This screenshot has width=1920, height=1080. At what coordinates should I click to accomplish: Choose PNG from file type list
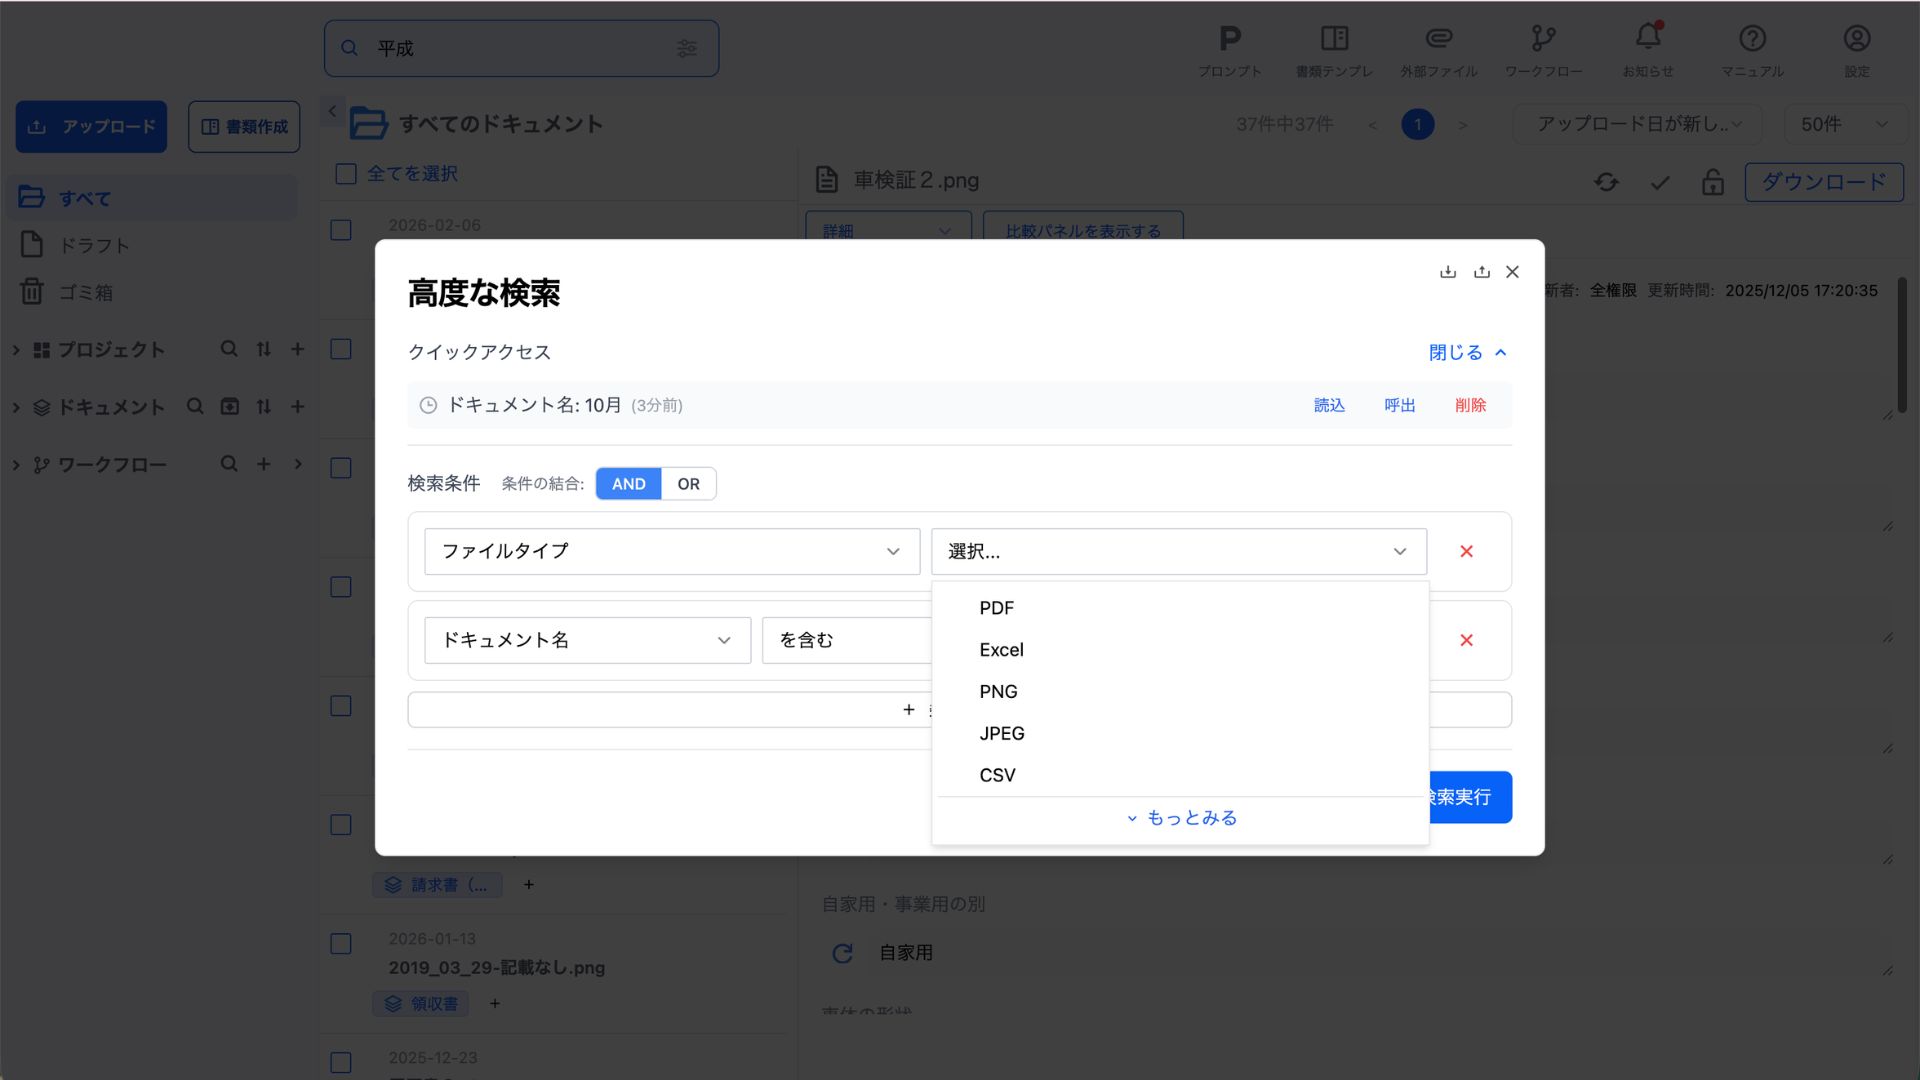pyautogui.click(x=998, y=692)
